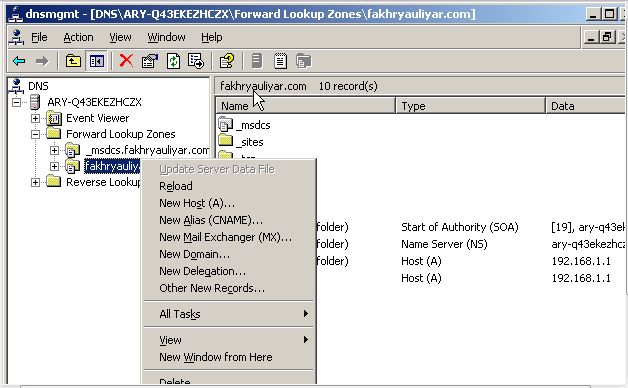Choose New Host (A)... from context menu
This screenshot has height=388, width=628.
pos(229,203)
